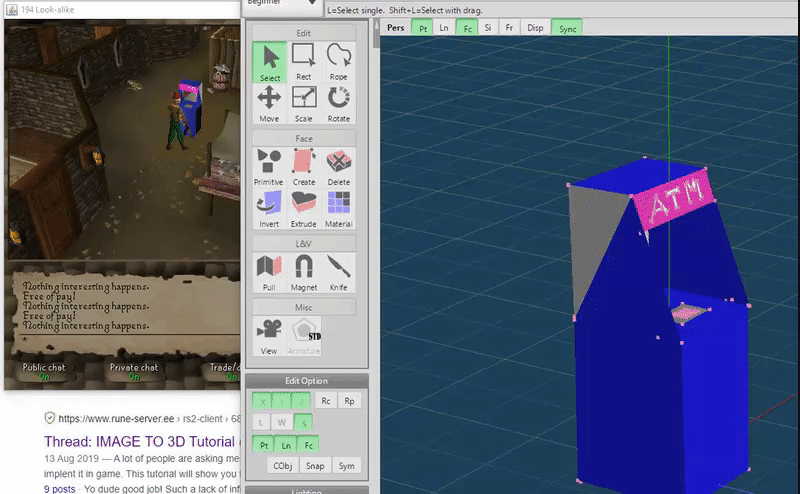This screenshot has width=800, height=494.
Task: Toggle the Ln display button in view header
Action: click(444, 28)
